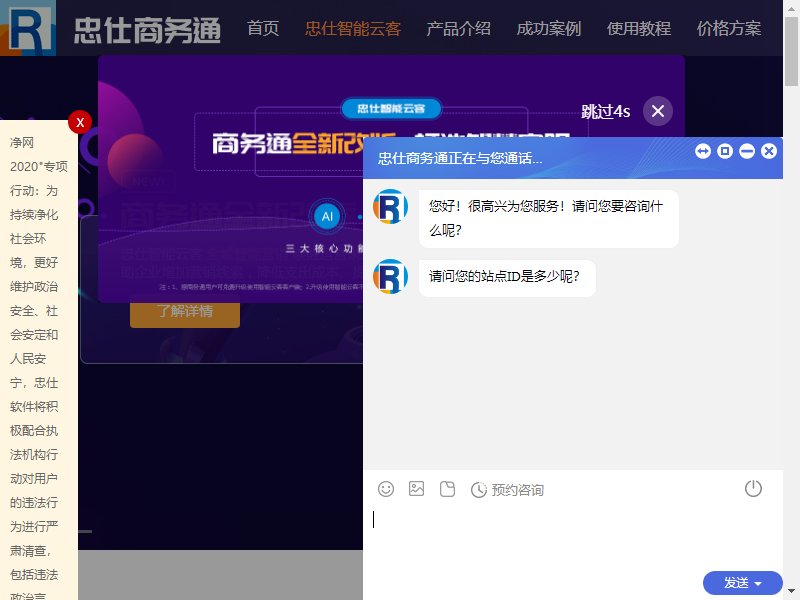Expand the send options dropdown arrow

[758, 583]
